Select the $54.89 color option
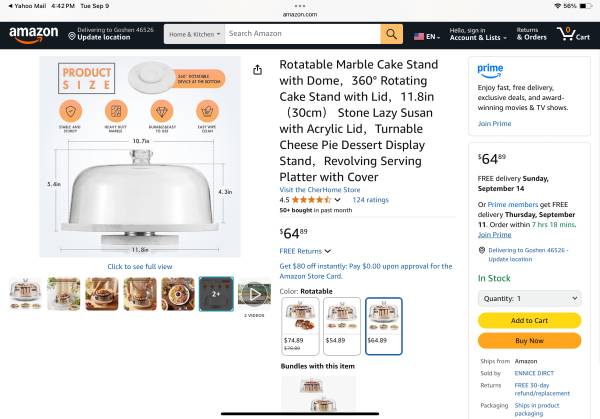 pos(338,326)
